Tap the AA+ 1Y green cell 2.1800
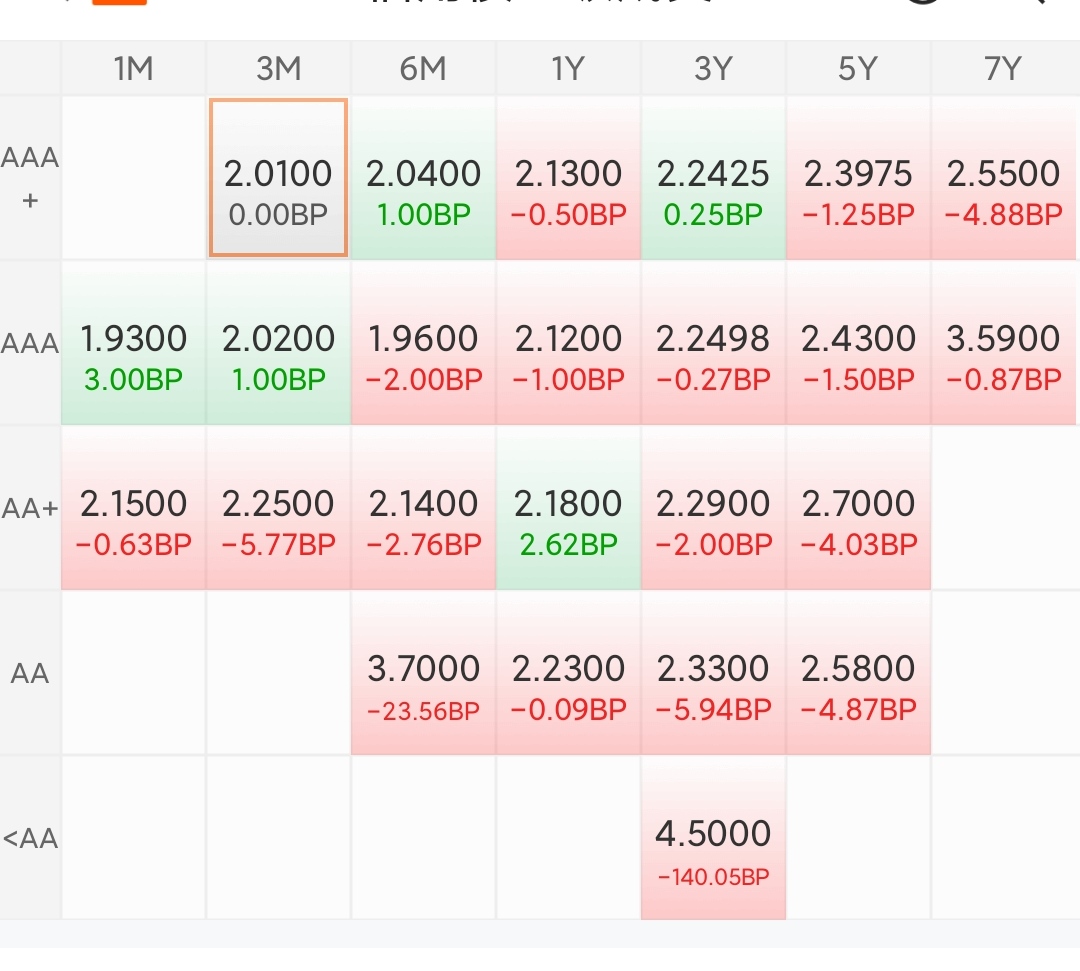This screenshot has width=1080, height=971. [568, 508]
